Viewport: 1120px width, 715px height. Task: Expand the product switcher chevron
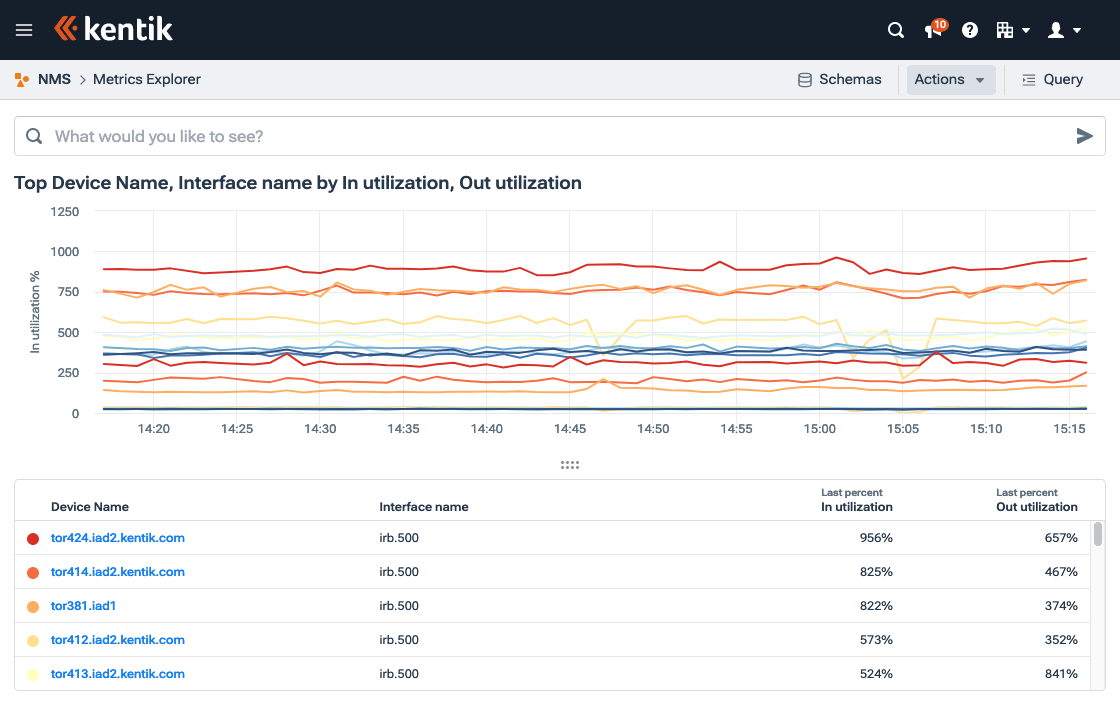1025,31
